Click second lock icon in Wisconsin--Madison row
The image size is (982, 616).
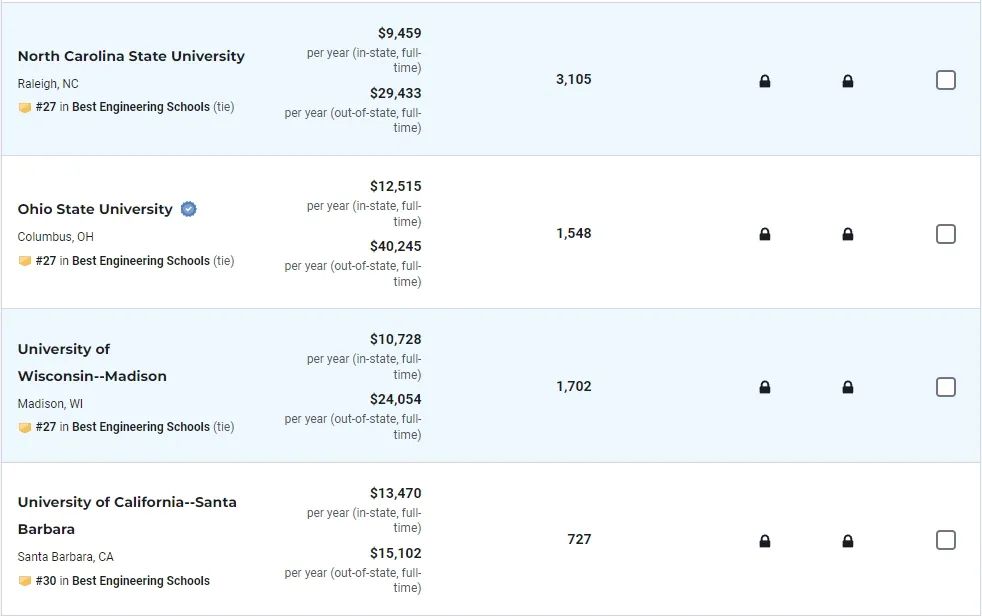pyautogui.click(x=847, y=388)
